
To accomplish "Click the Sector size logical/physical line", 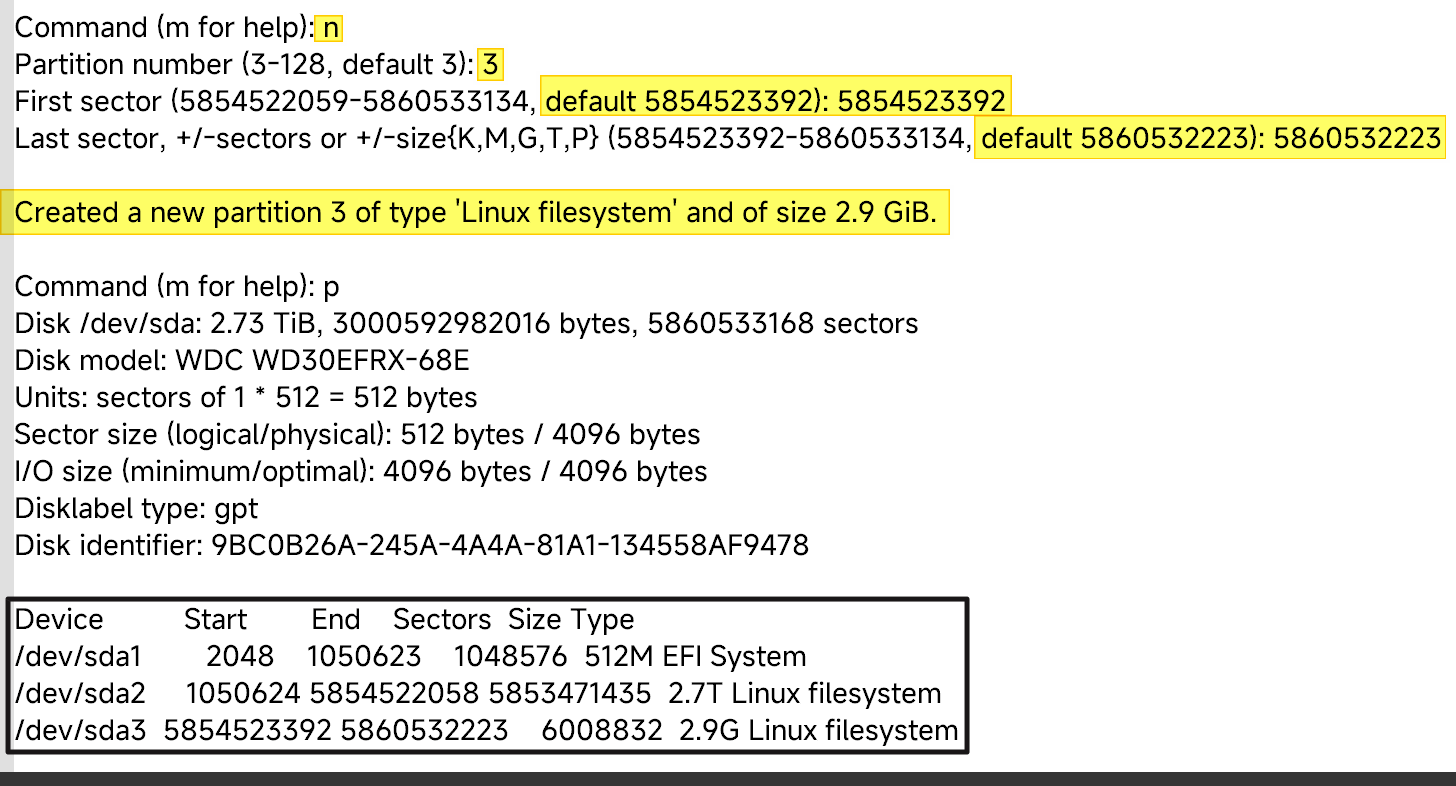I will point(357,435).
